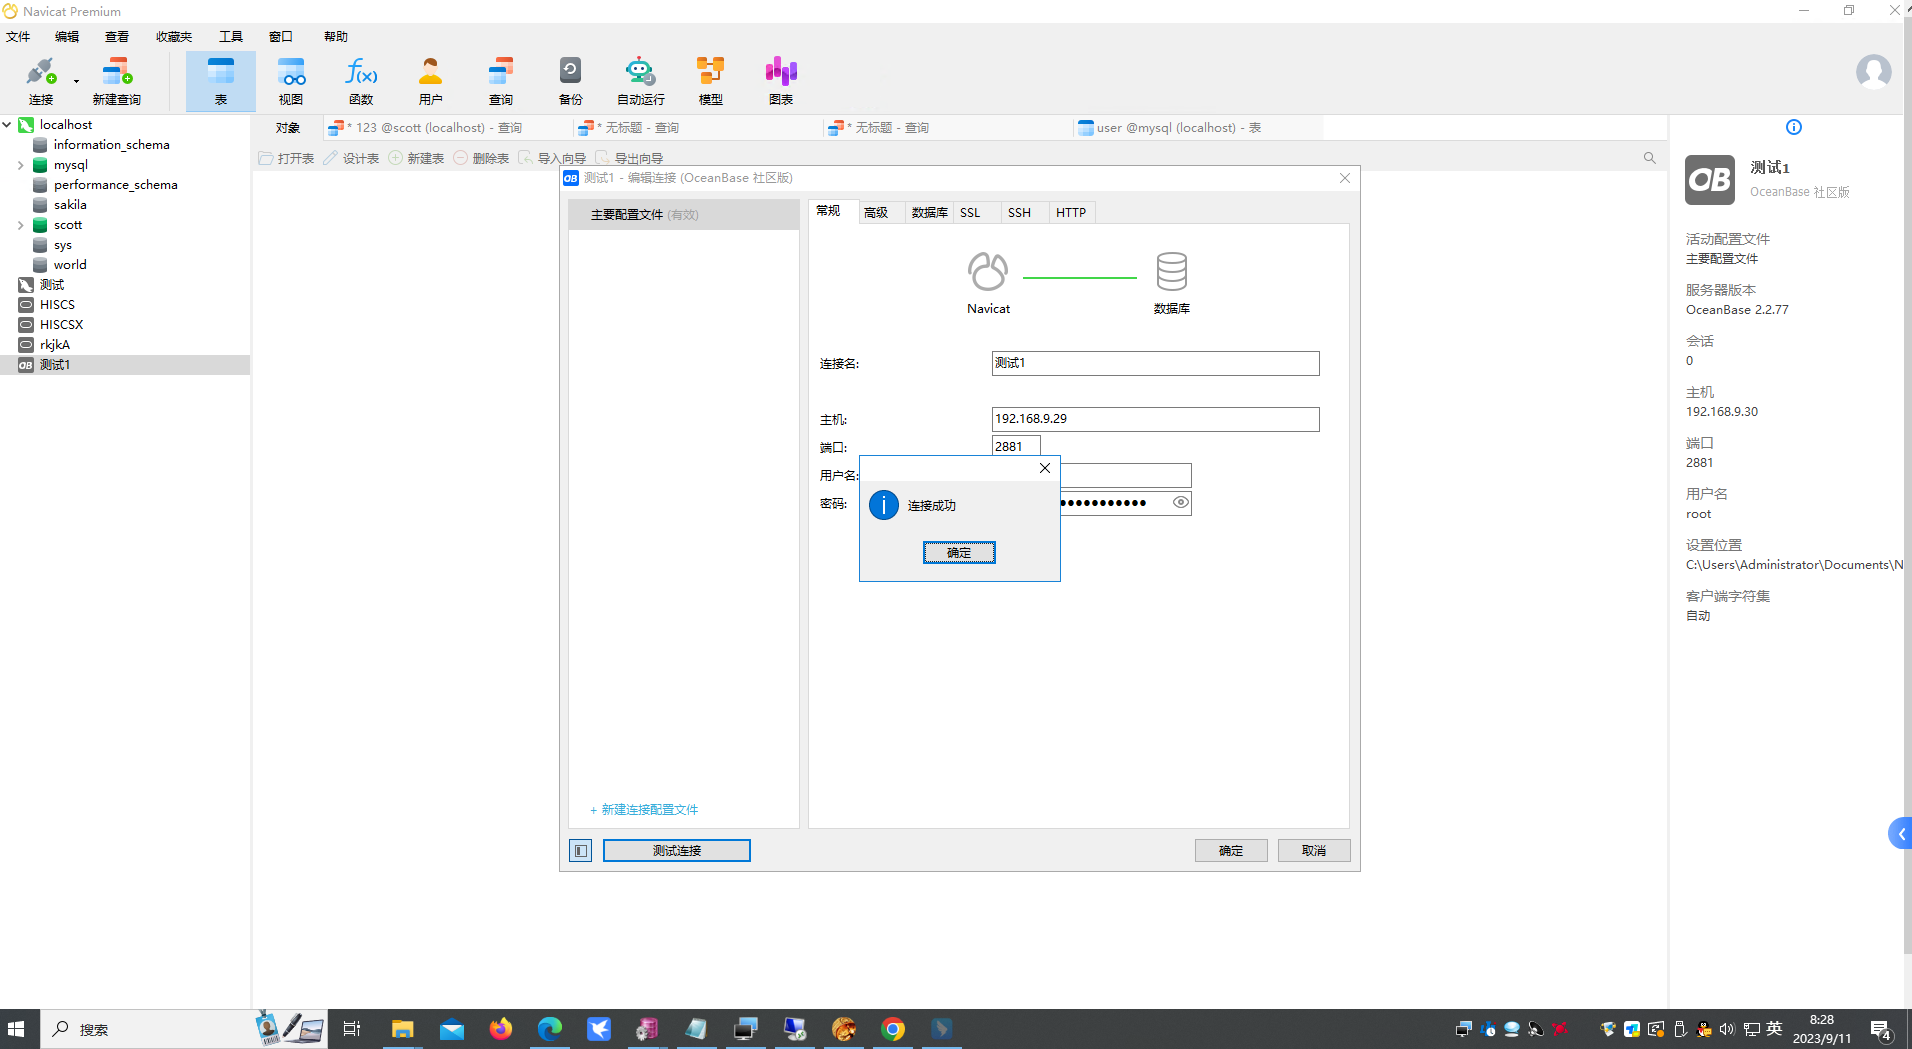
Task: Select HISCSX connection in tree
Action: pos(61,325)
